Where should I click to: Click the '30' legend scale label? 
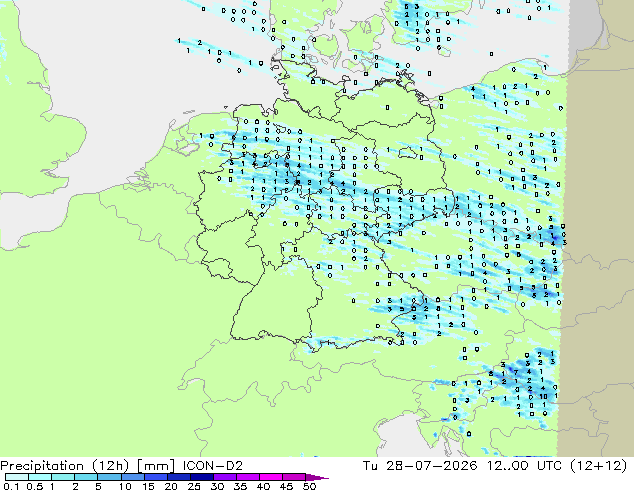click(x=217, y=486)
